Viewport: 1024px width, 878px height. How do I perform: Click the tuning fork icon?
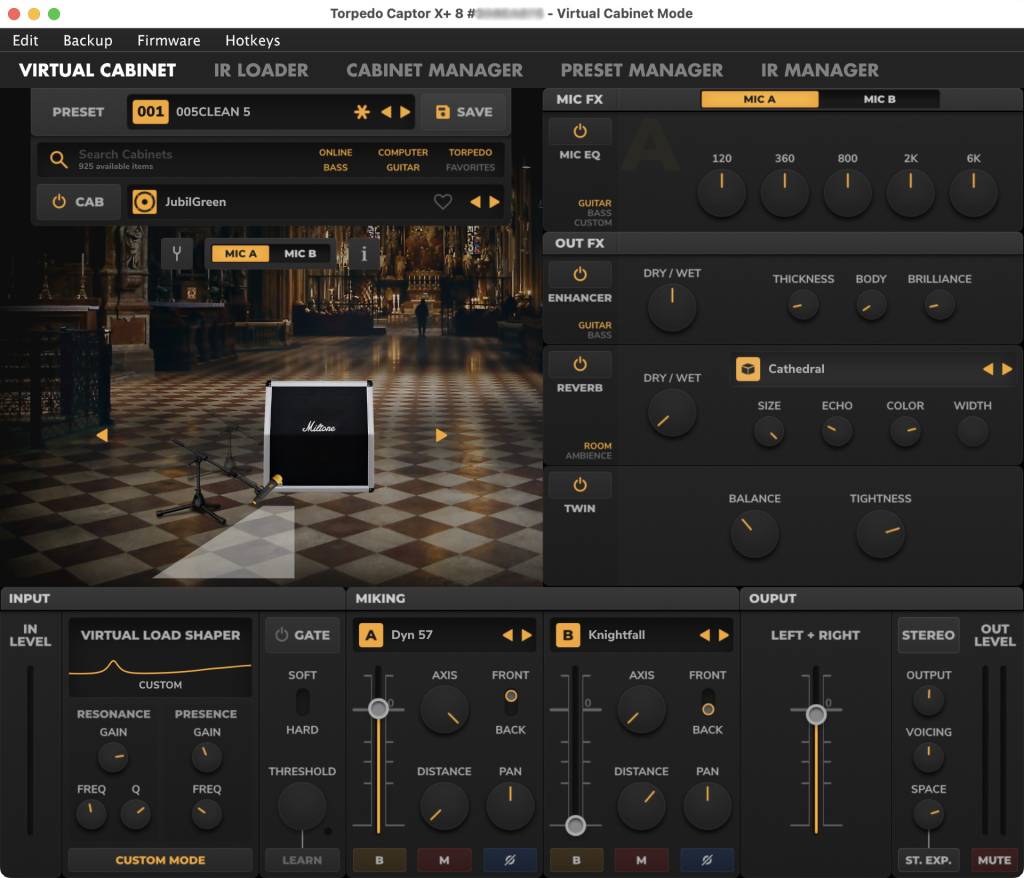176,253
